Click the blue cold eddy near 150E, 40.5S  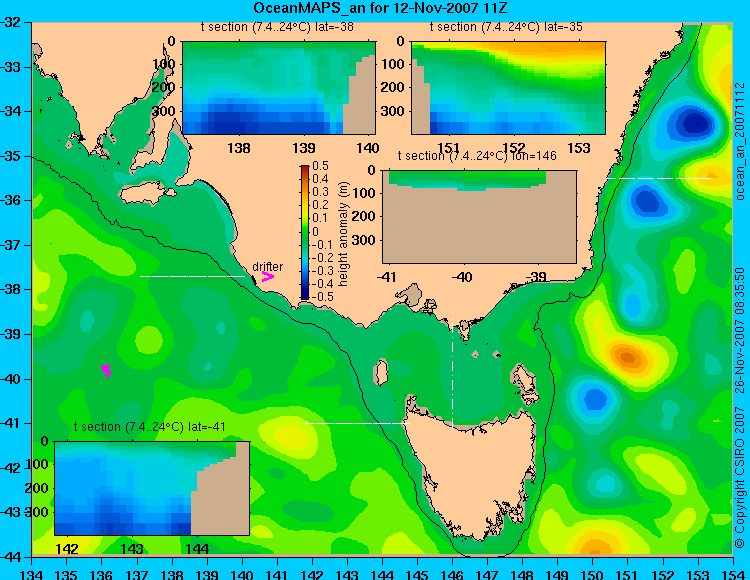594,398
